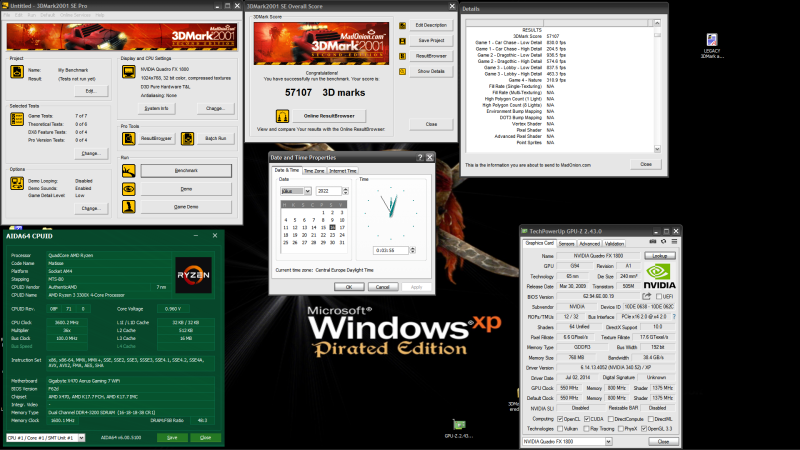Image resolution: width=800 pixels, height=450 pixels.
Task: Click the Benchmark run icon
Action: [129, 170]
